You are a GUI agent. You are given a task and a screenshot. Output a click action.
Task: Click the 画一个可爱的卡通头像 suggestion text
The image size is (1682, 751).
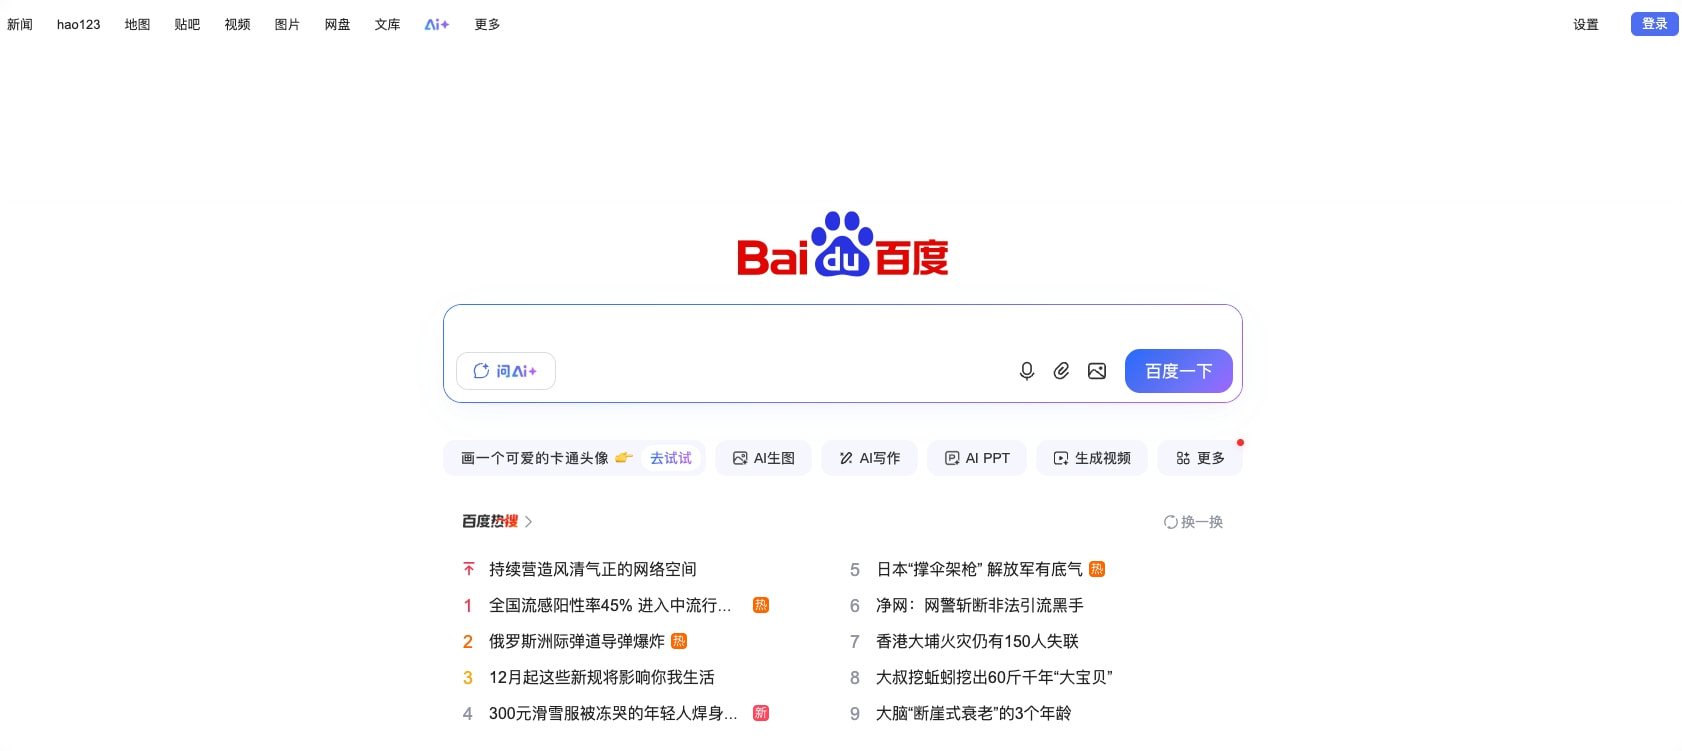pyautogui.click(x=535, y=458)
